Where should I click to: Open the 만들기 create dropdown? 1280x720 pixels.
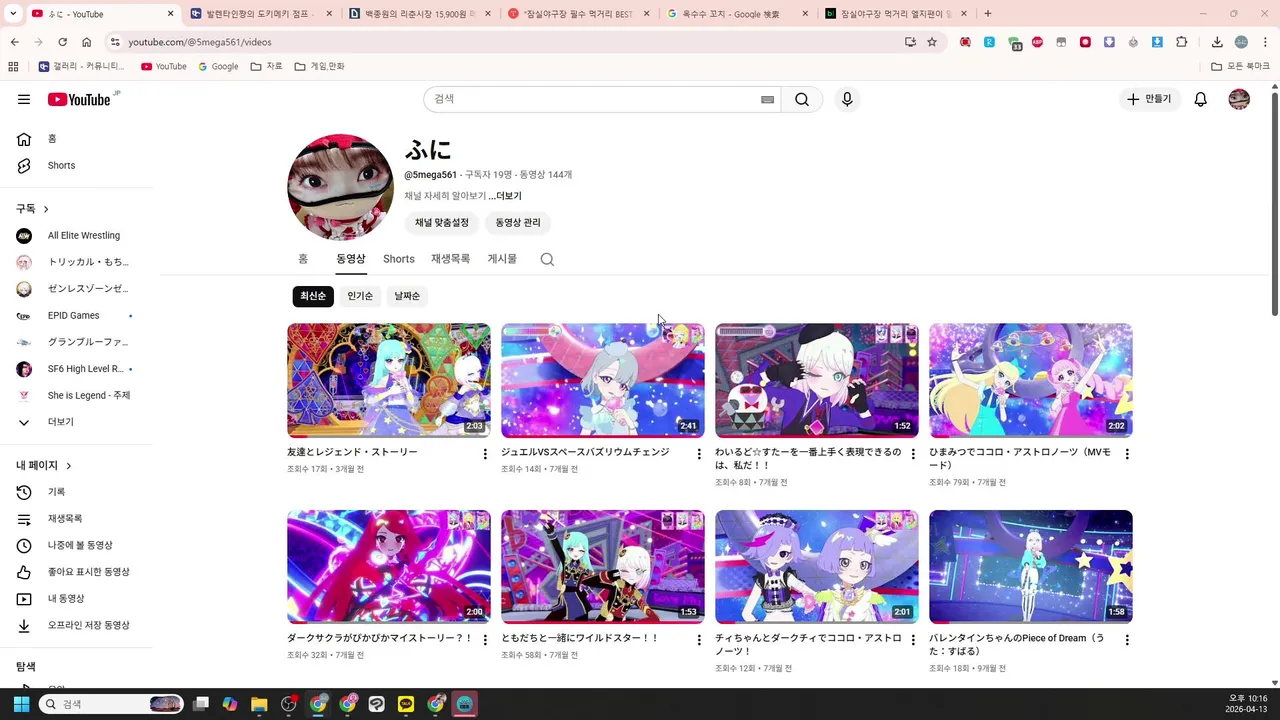(x=1149, y=99)
